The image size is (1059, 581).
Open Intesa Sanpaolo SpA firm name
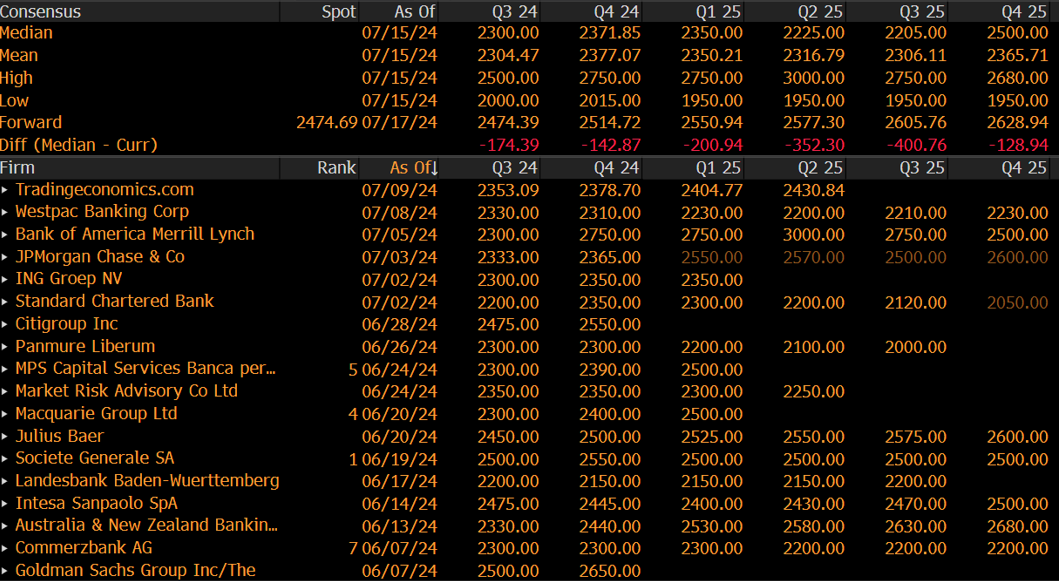pos(97,503)
